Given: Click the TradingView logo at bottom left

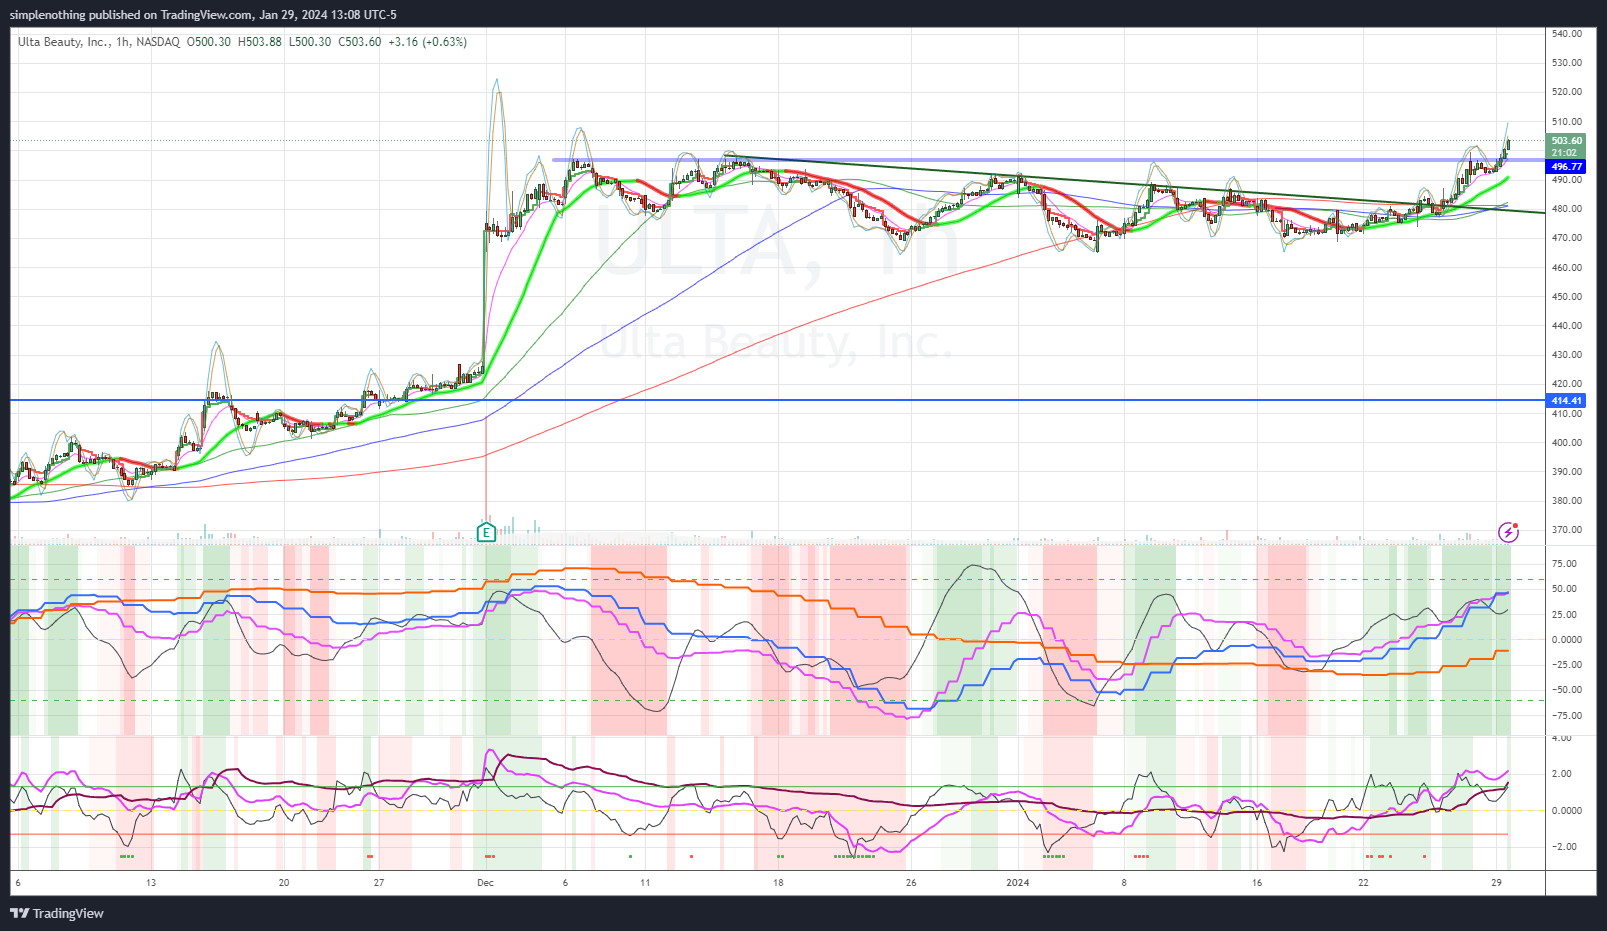Looking at the screenshot, I should coord(57,913).
